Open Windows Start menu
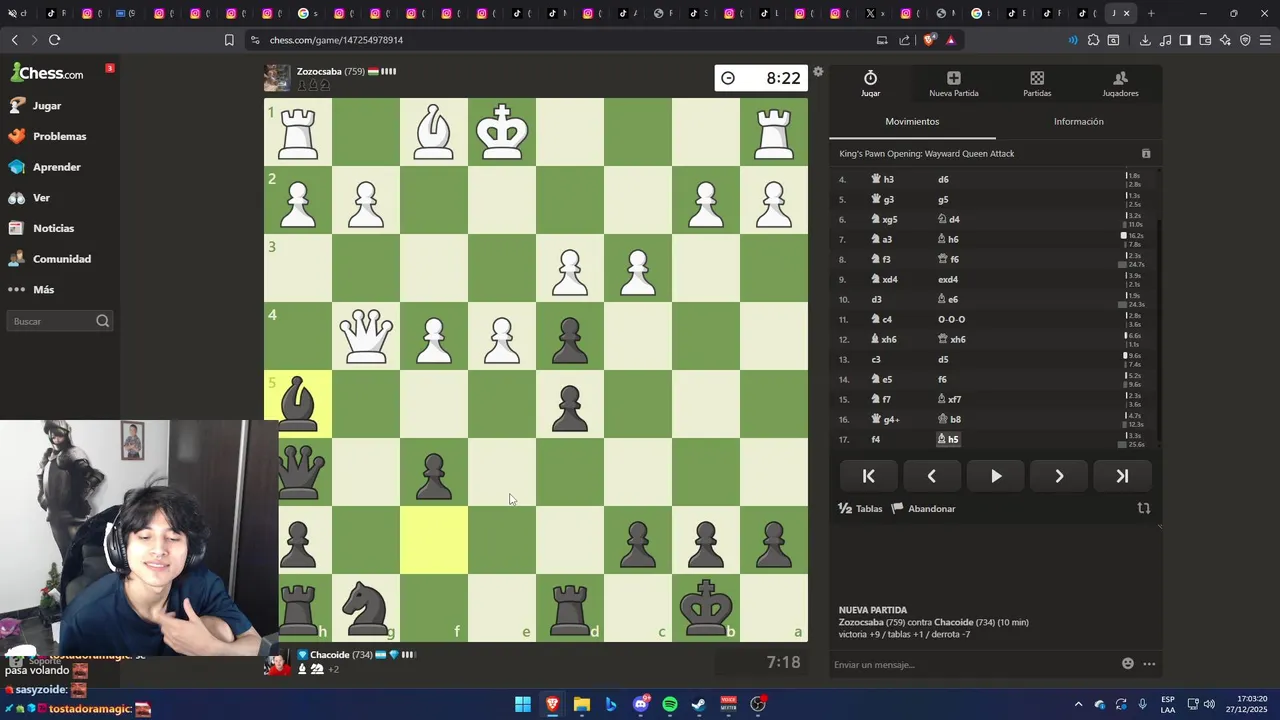The width and height of the screenshot is (1280, 720). (523, 704)
